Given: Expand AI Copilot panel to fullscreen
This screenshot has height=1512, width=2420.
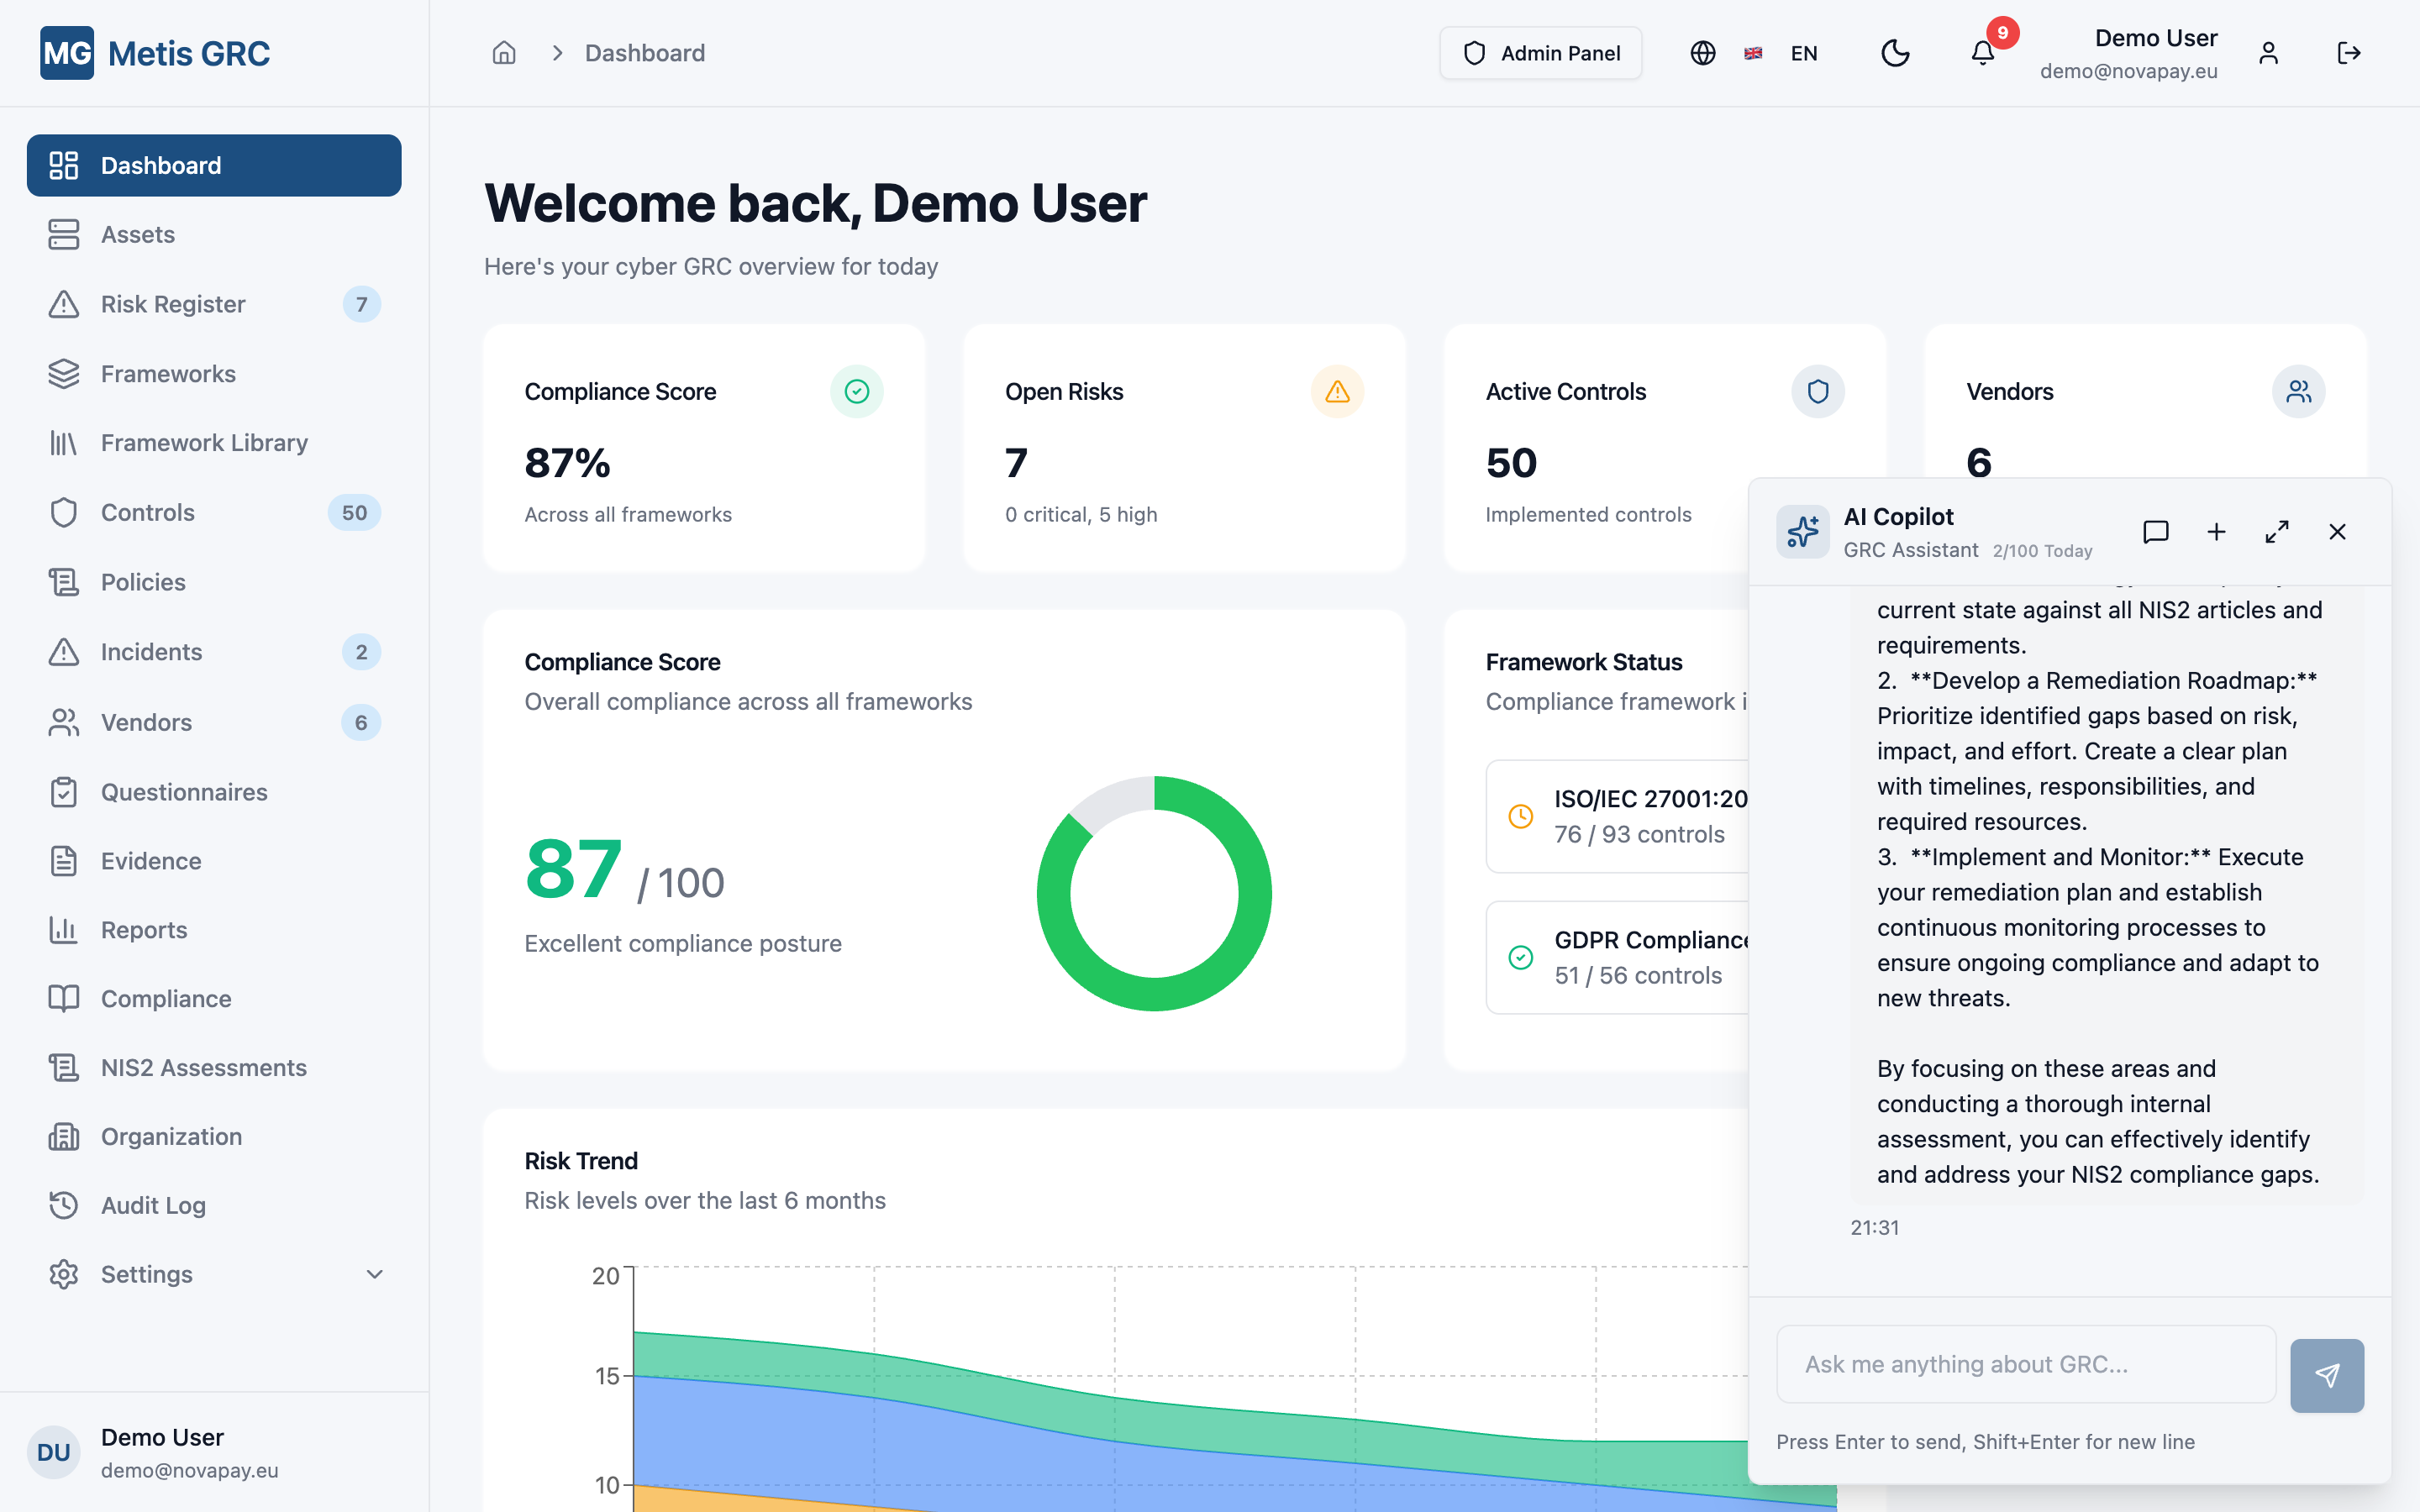Looking at the screenshot, I should [2277, 532].
